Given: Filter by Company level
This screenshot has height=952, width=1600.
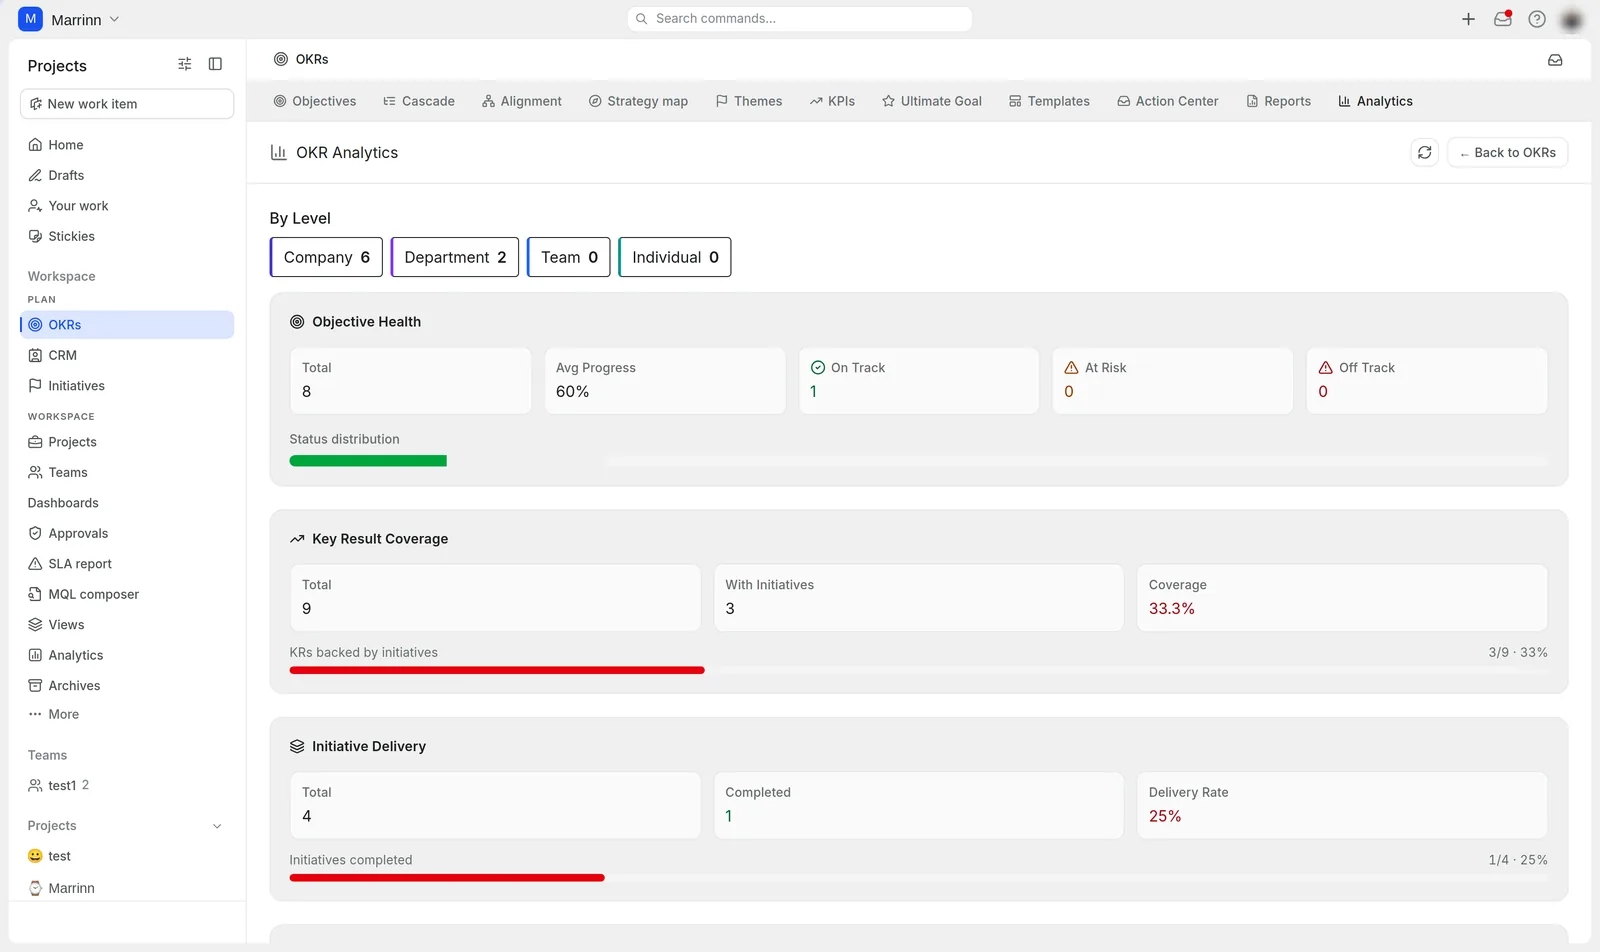Looking at the screenshot, I should click(x=326, y=257).
